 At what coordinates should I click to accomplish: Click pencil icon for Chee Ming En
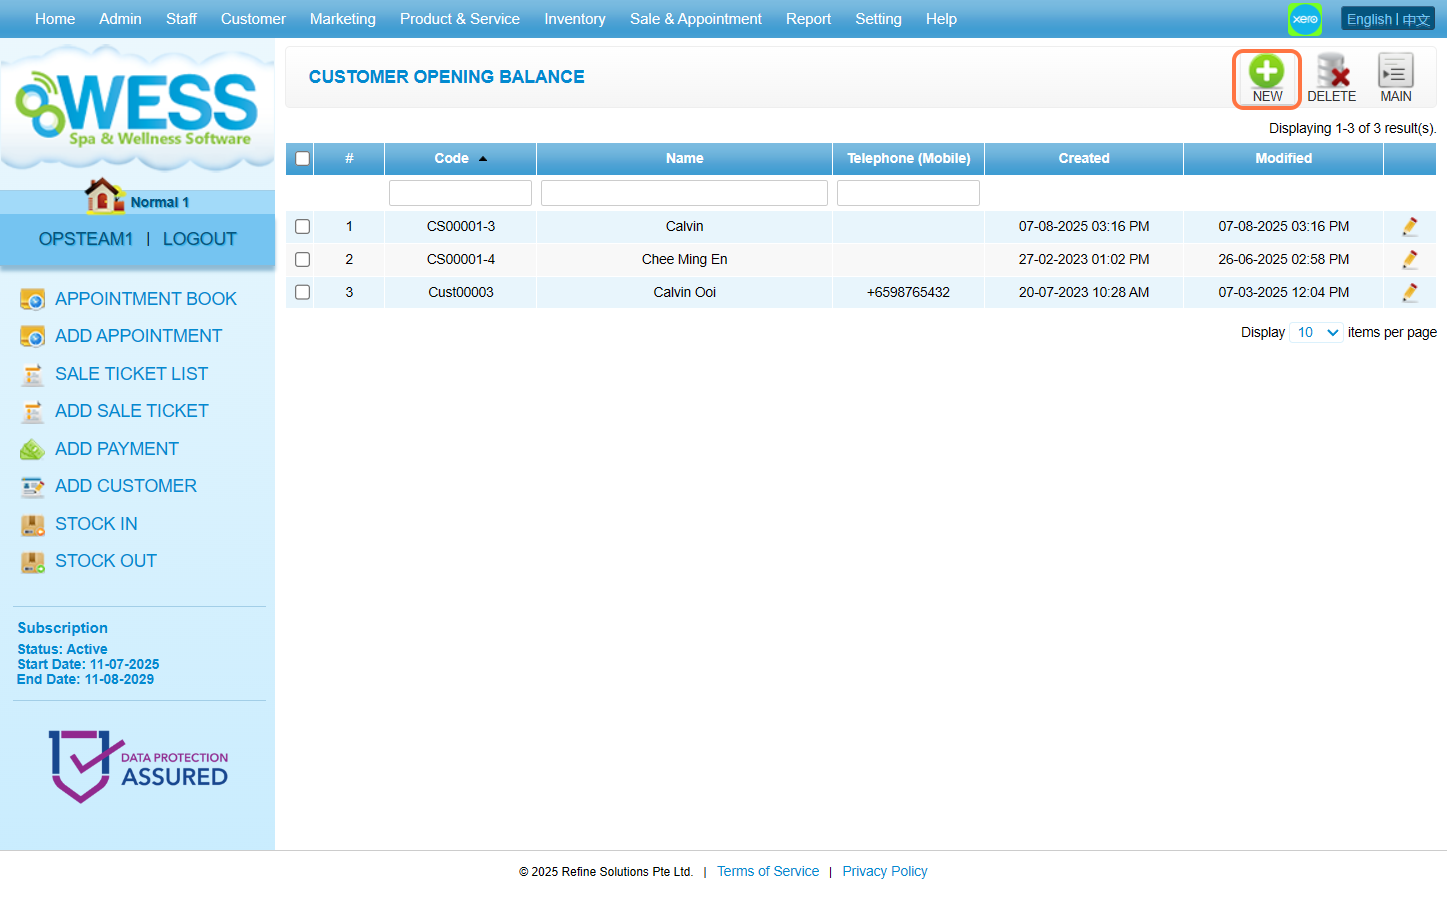pyautogui.click(x=1409, y=260)
